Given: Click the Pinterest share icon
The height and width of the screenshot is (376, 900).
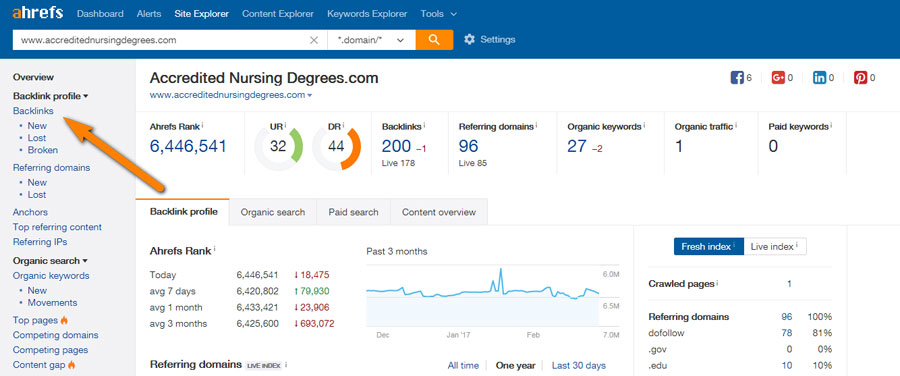Looking at the screenshot, I should (x=860, y=77).
